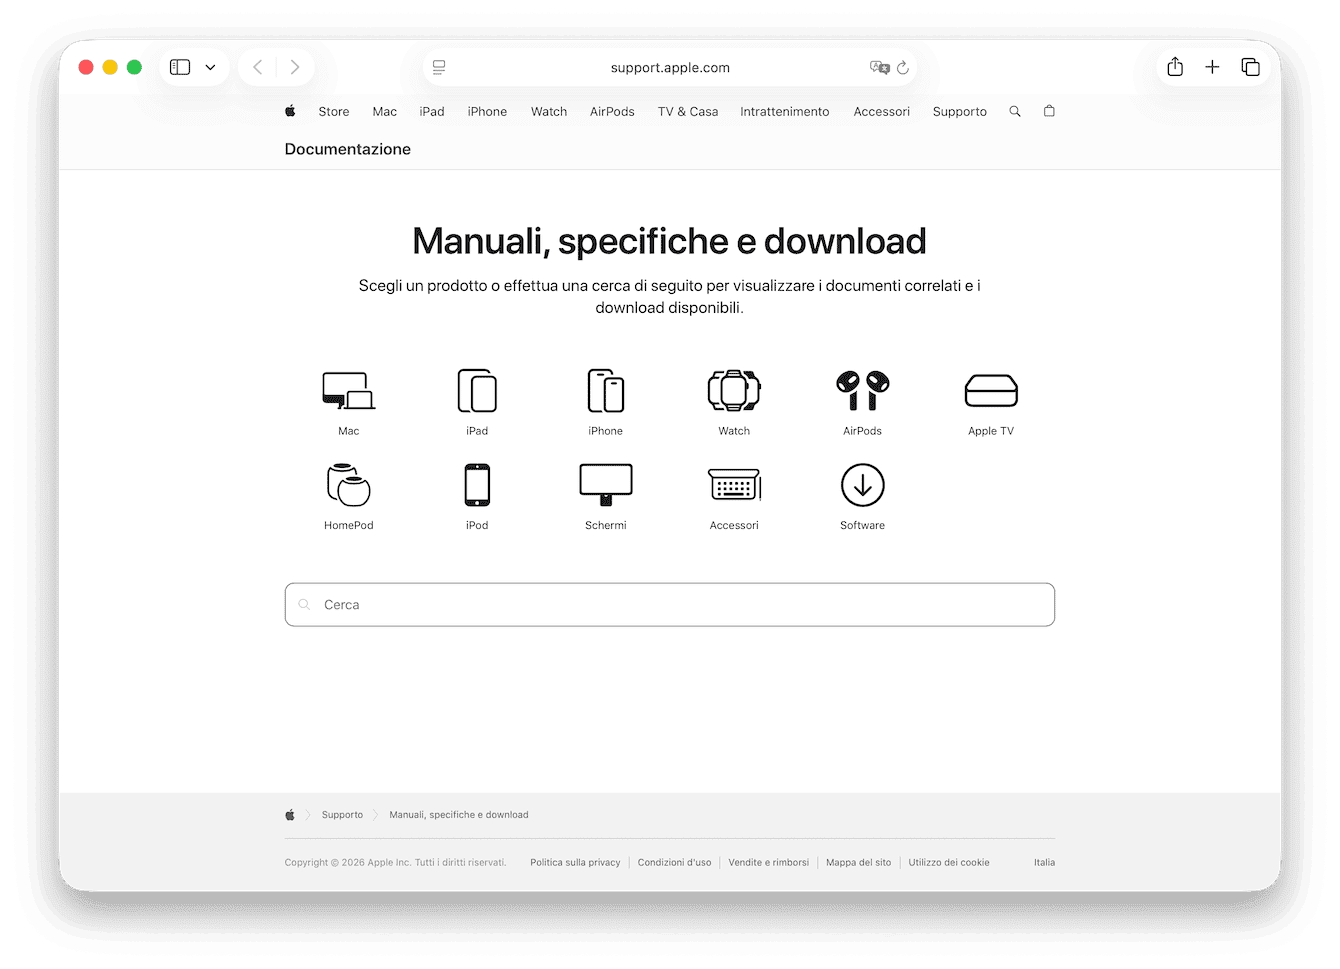
Task: Open the iPhone navigation menu item
Action: point(487,112)
